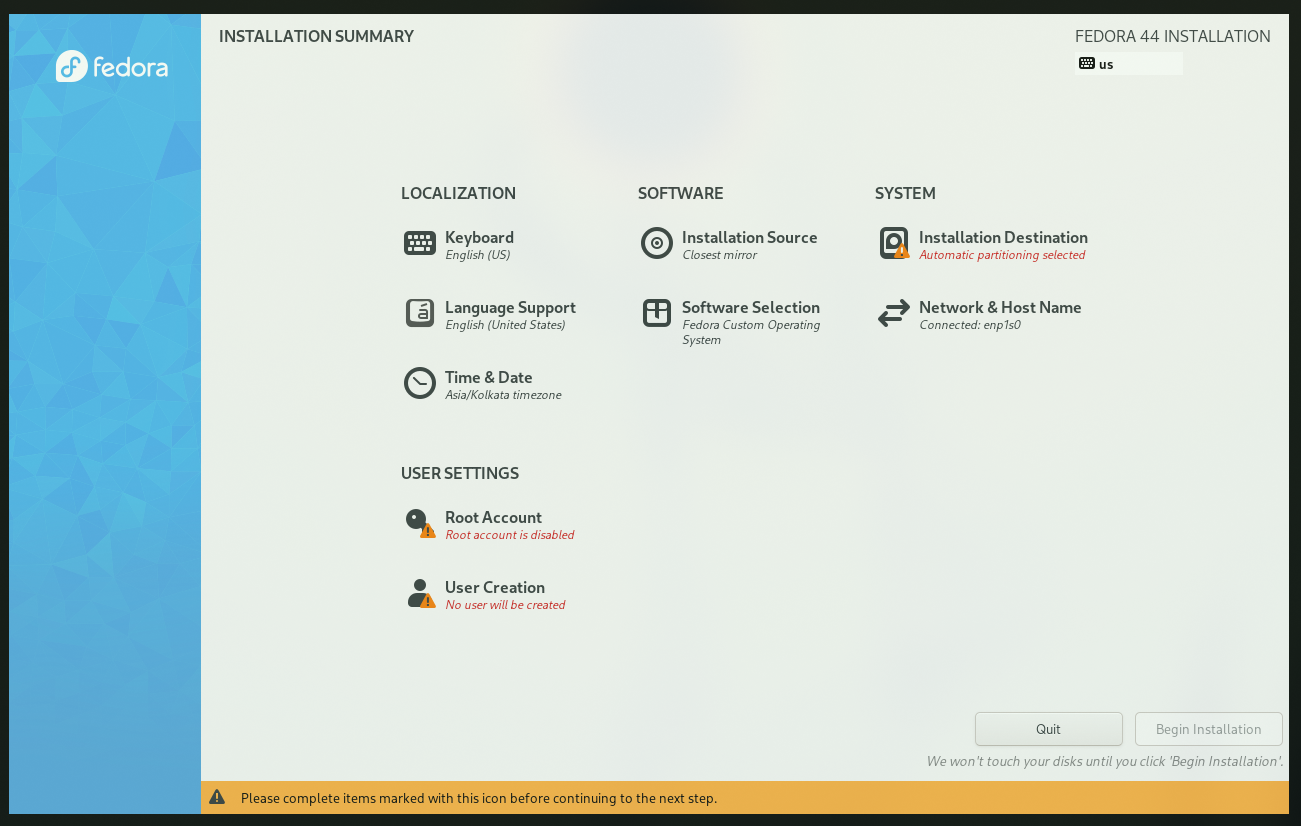Viewport: 1301px width, 826px height.
Task: Open the Keyboard layout settings icon
Action: (420, 243)
